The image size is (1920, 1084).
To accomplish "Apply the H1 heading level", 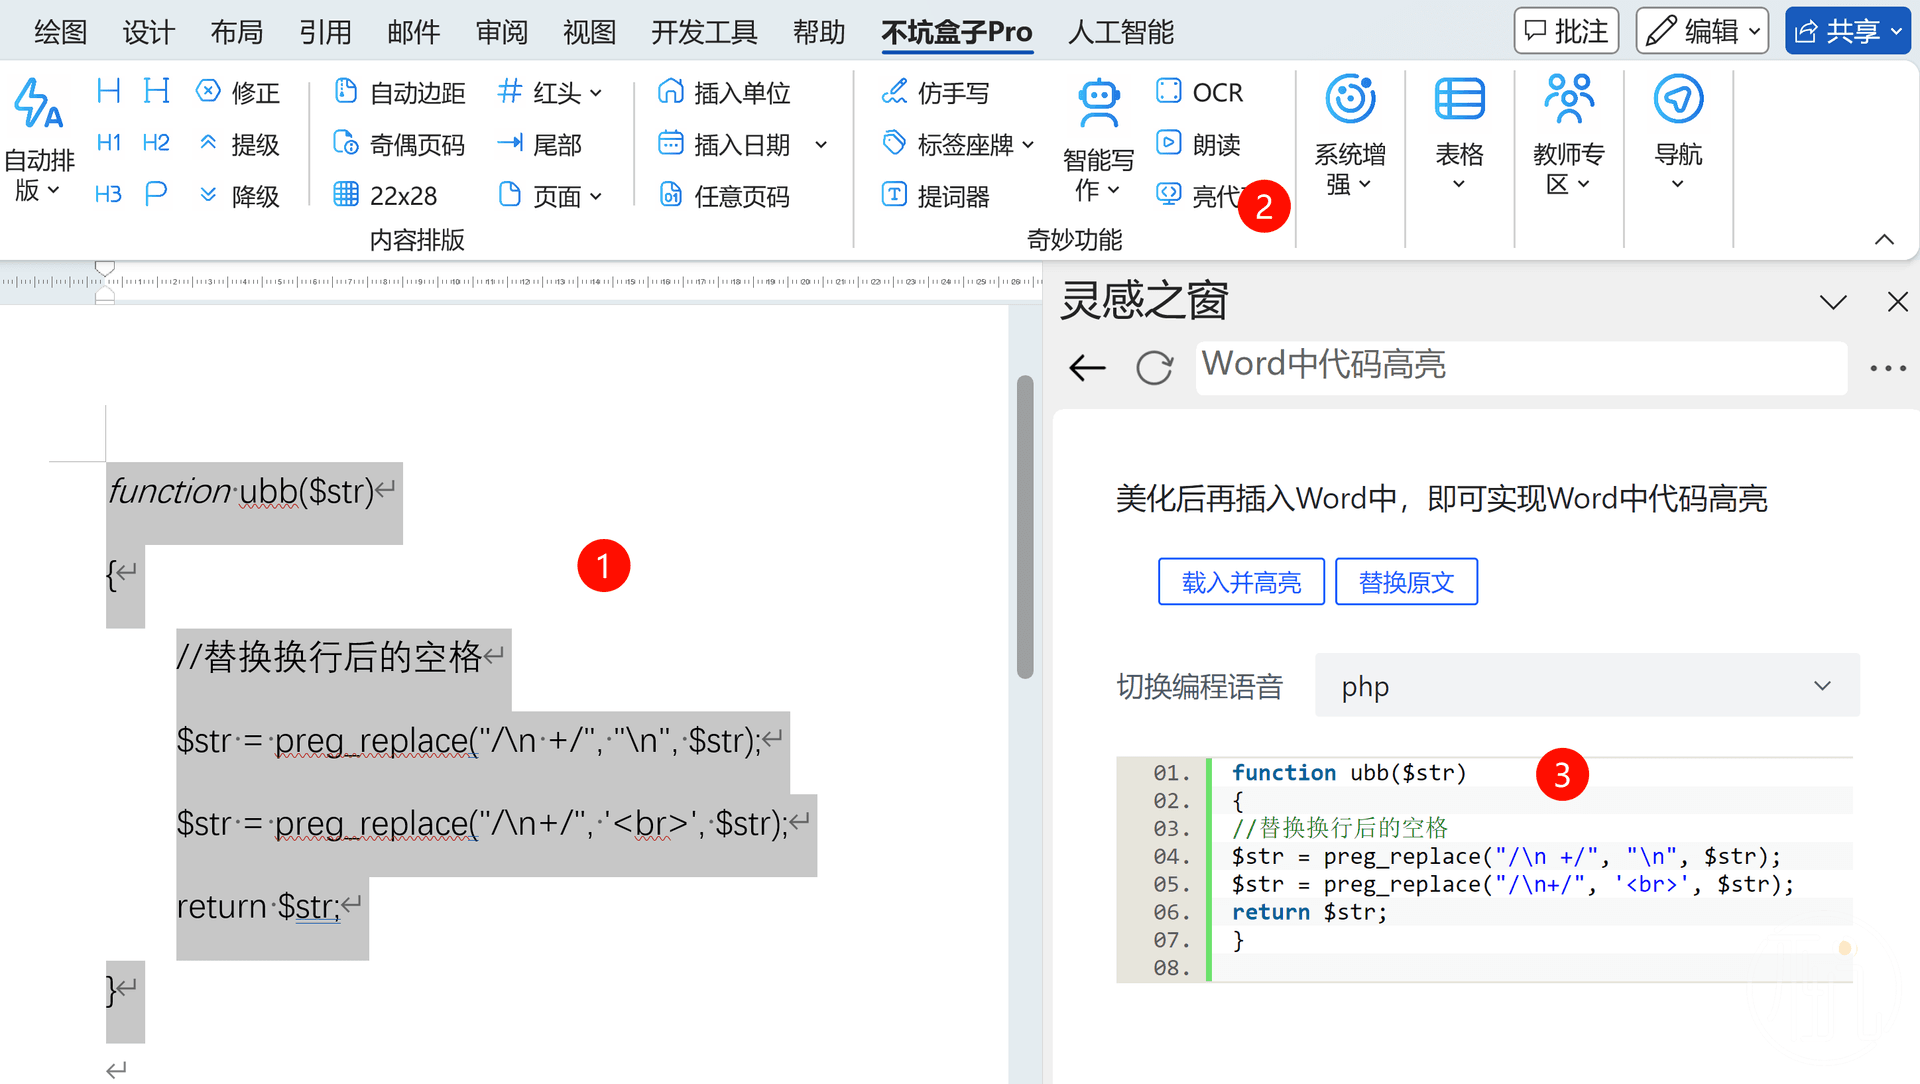I will coord(108,143).
